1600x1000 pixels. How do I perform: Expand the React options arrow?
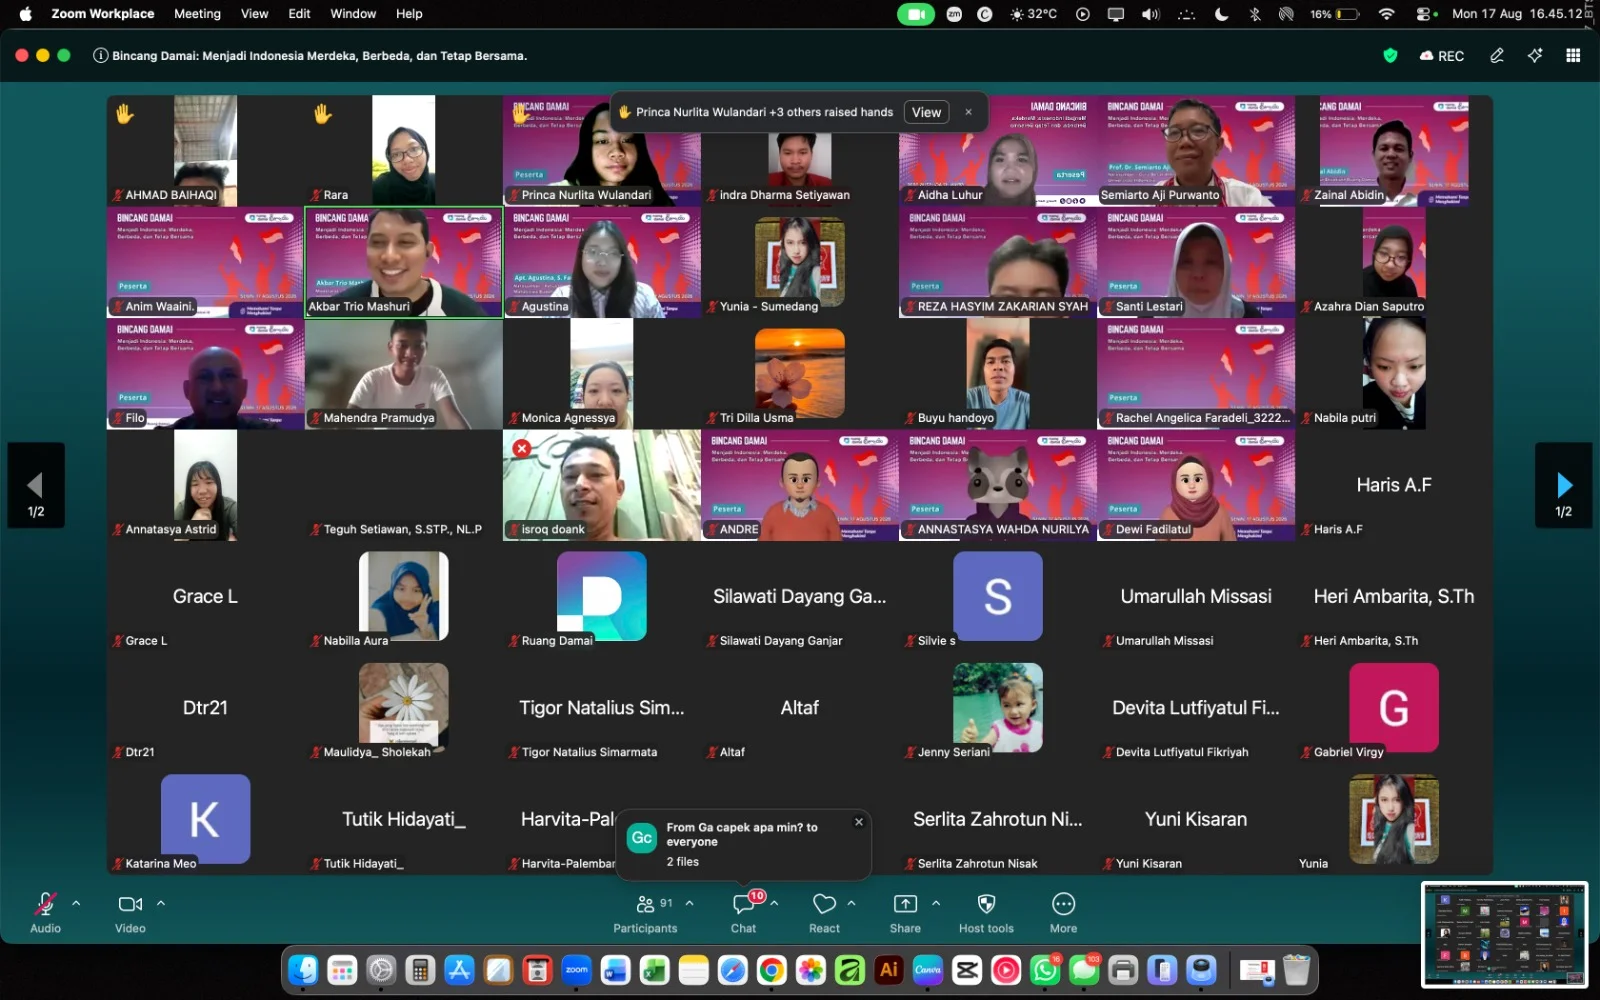coord(851,903)
